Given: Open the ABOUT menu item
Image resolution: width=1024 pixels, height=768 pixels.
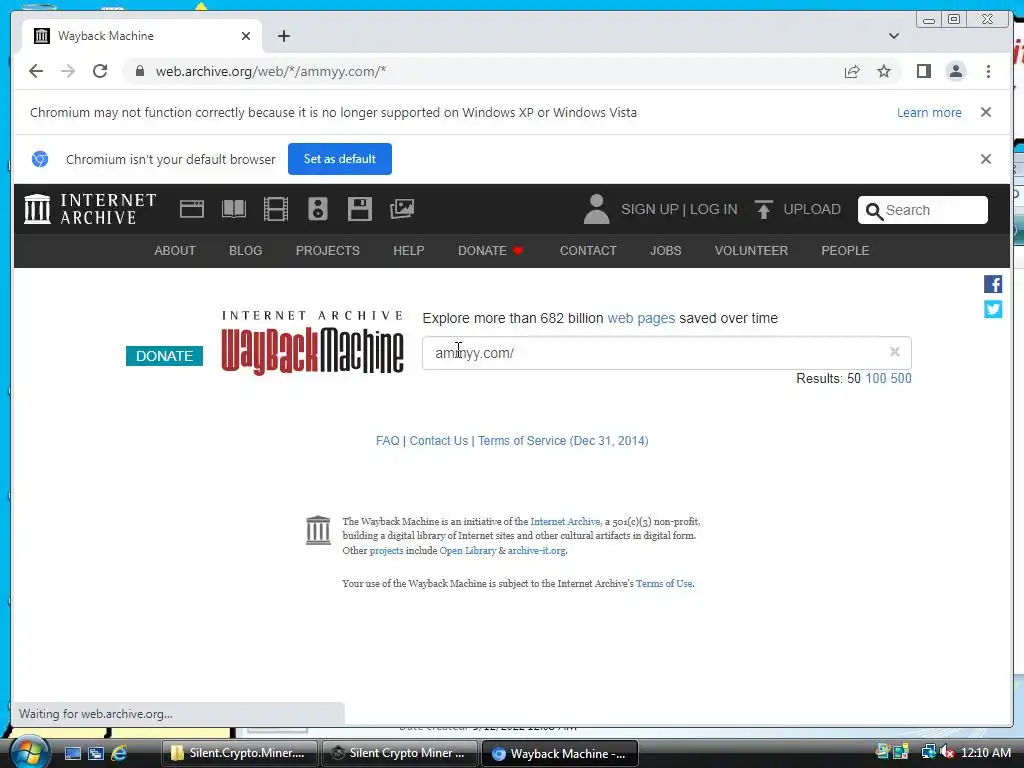Looking at the screenshot, I should click(175, 251).
